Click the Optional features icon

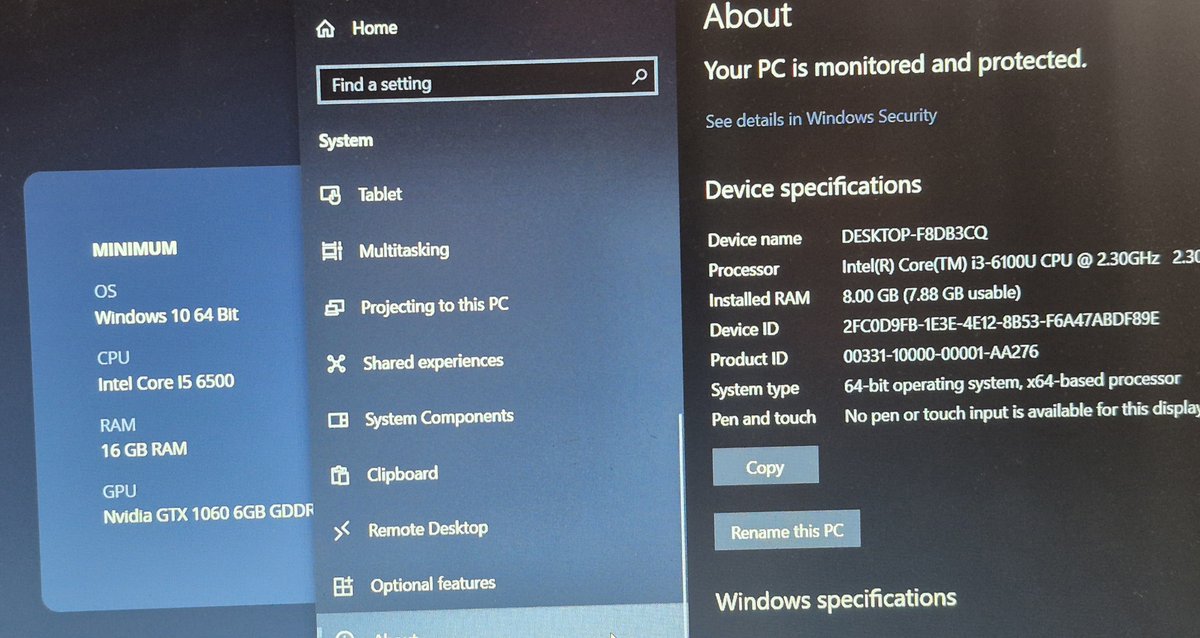point(343,587)
